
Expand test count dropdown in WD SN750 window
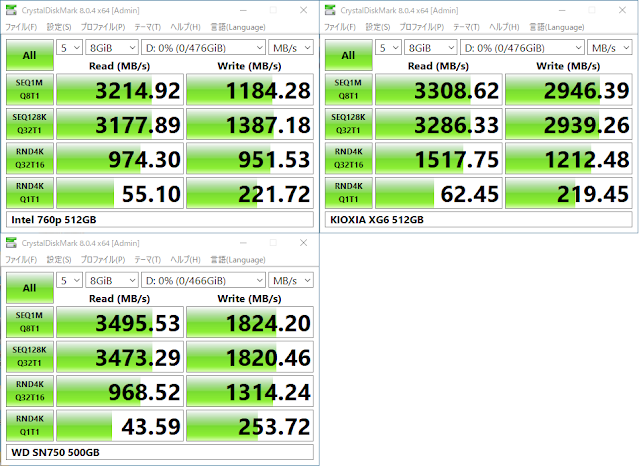point(70,280)
